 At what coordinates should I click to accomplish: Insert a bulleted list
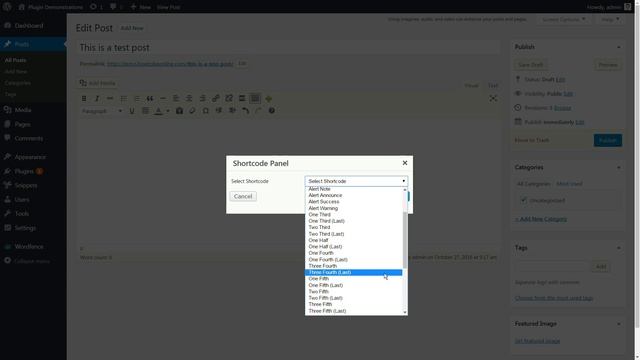coord(123,98)
